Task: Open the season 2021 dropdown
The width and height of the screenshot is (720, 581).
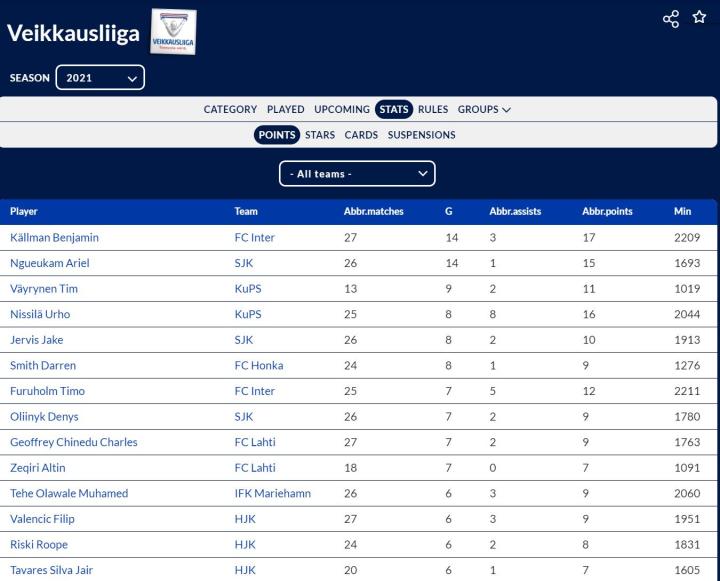Action: coord(100,78)
